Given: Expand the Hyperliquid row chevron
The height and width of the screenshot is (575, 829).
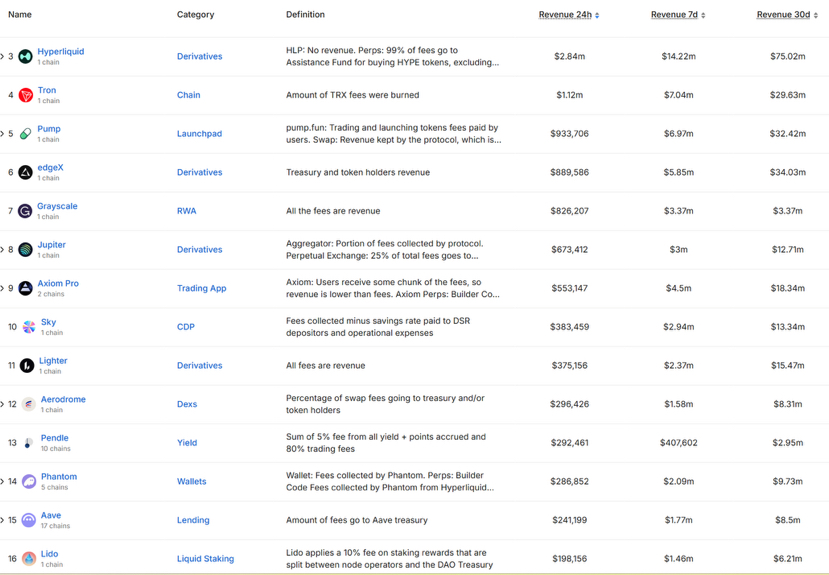Looking at the screenshot, I should 3,57.
